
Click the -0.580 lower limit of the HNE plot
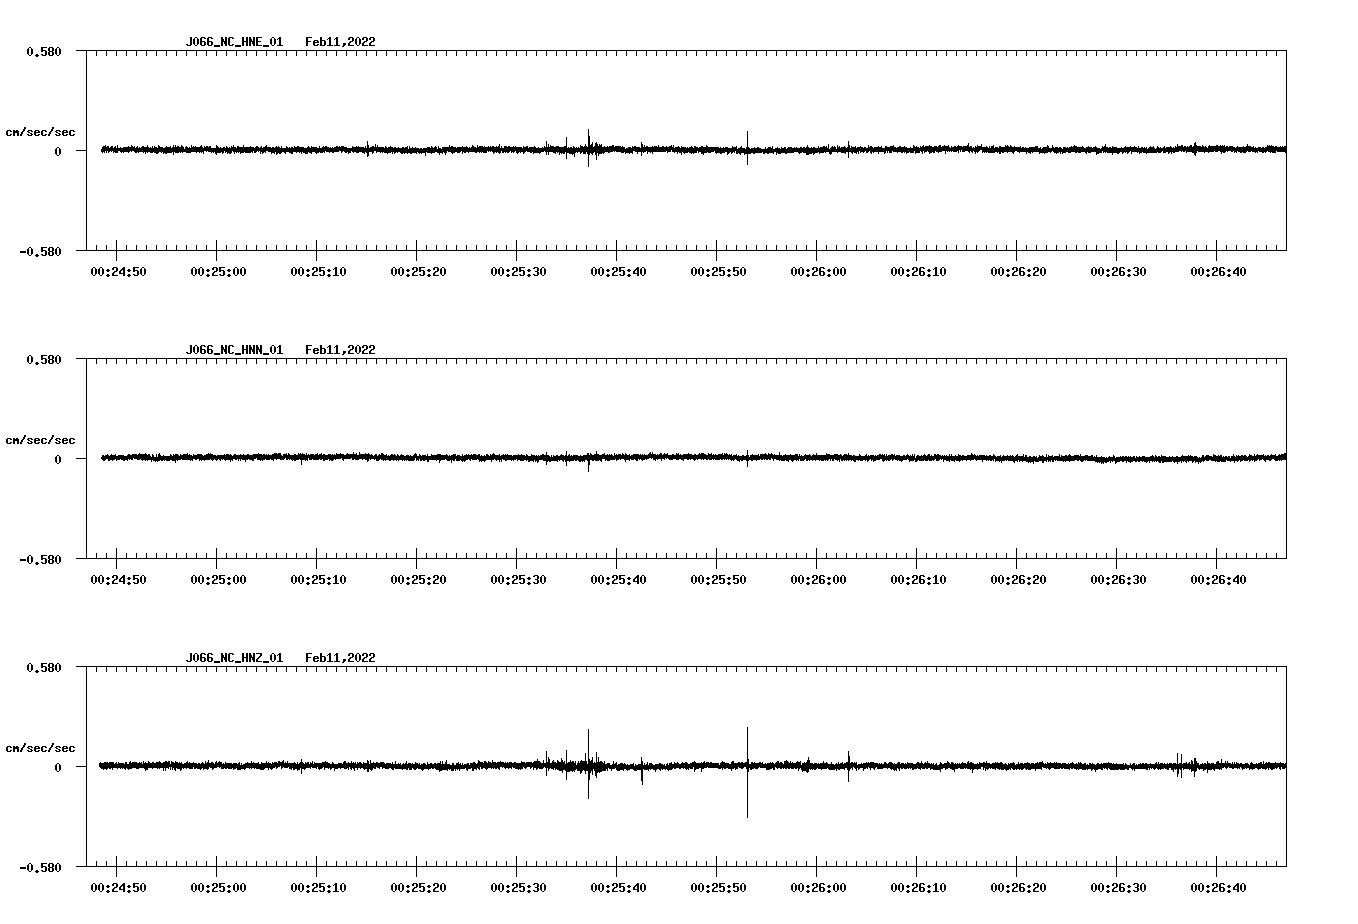point(40,251)
